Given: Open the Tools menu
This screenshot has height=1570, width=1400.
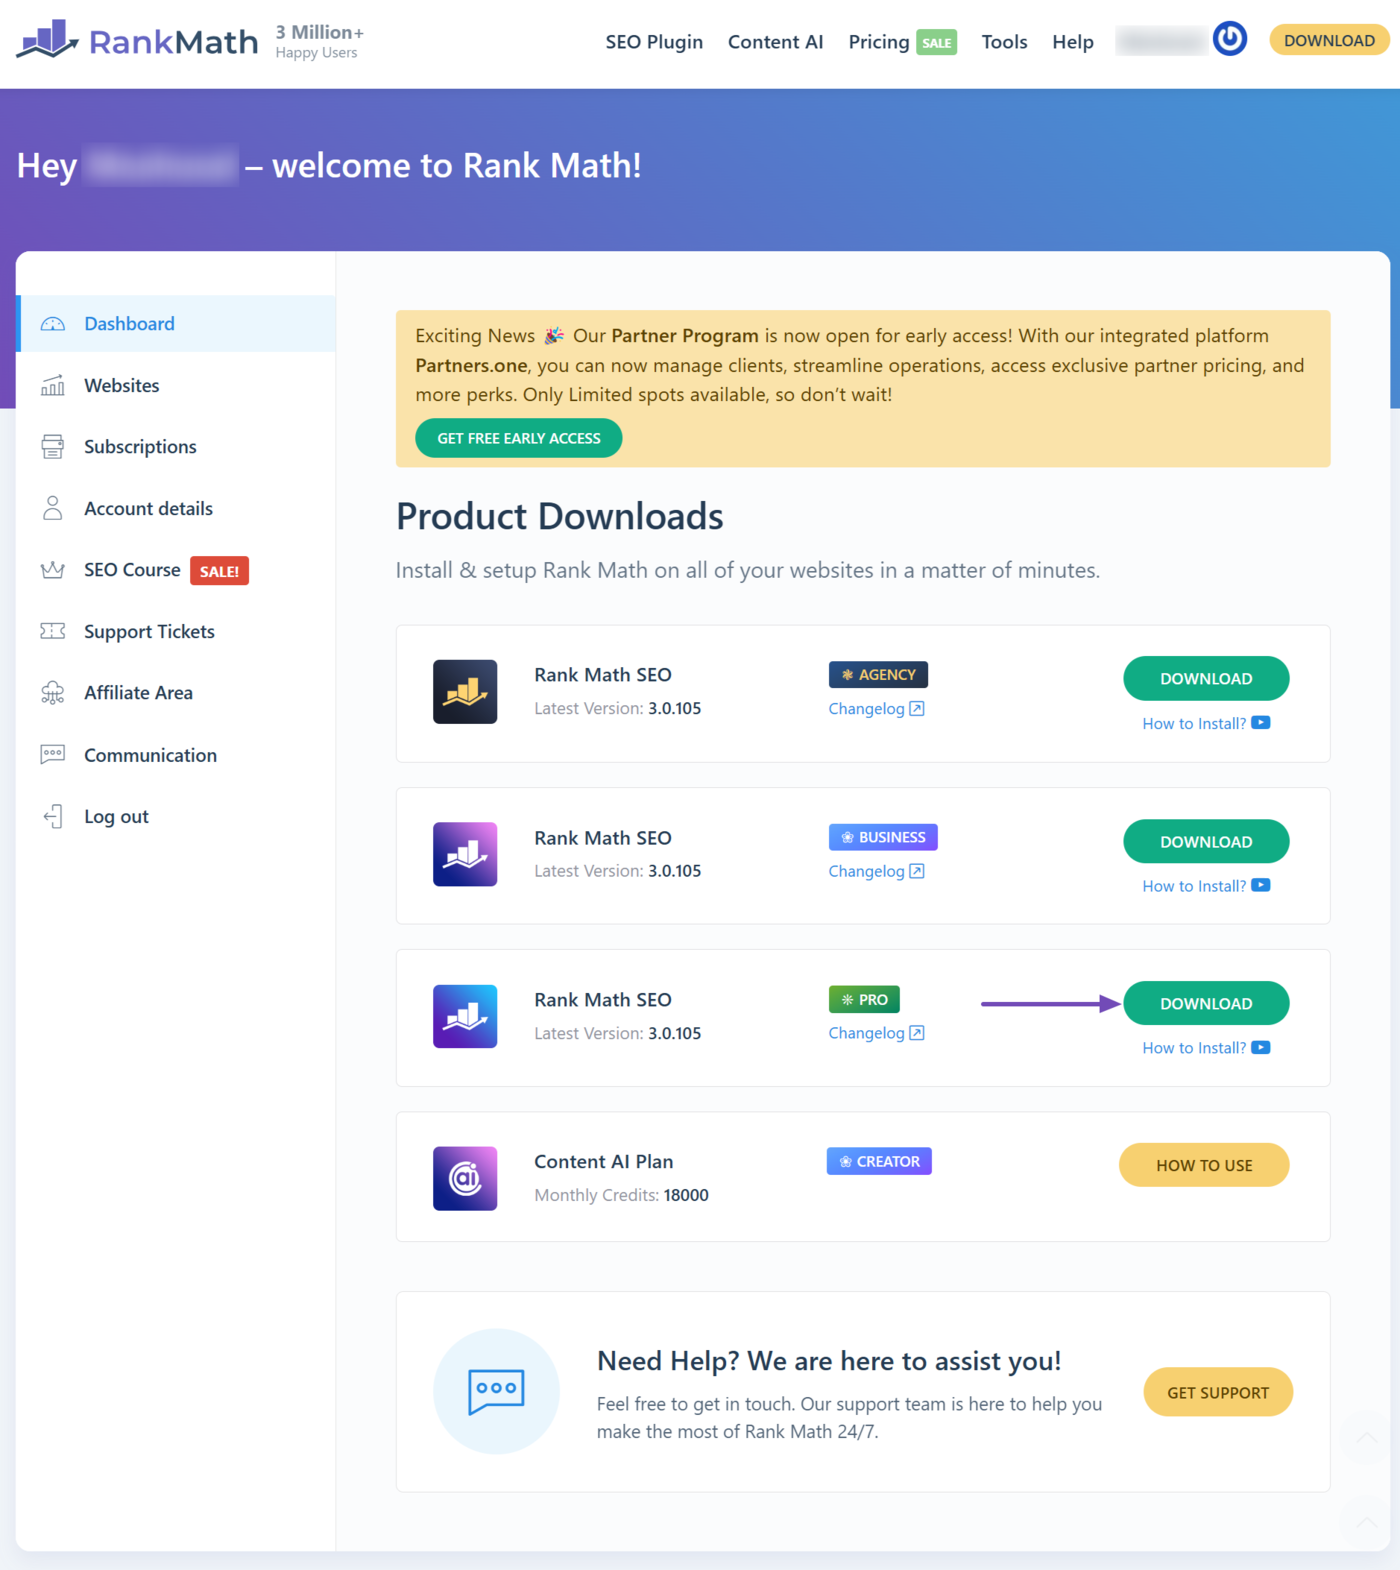Looking at the screenshot, I should 1004,42.
